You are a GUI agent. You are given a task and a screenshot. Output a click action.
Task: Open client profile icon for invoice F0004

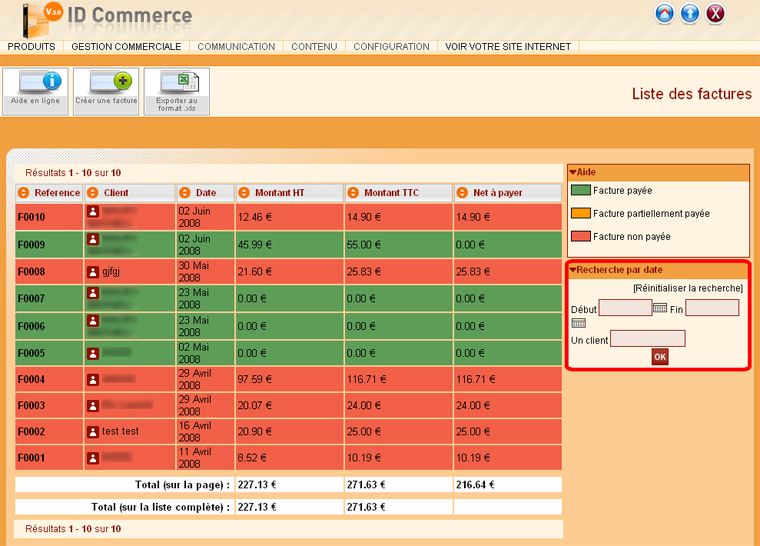tap(93, 380)
